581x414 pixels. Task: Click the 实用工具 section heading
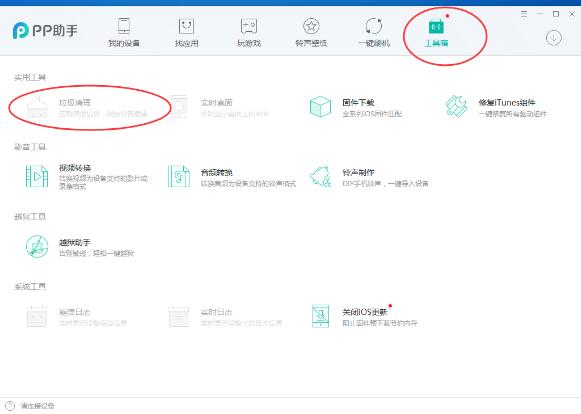tap(30, 77)
